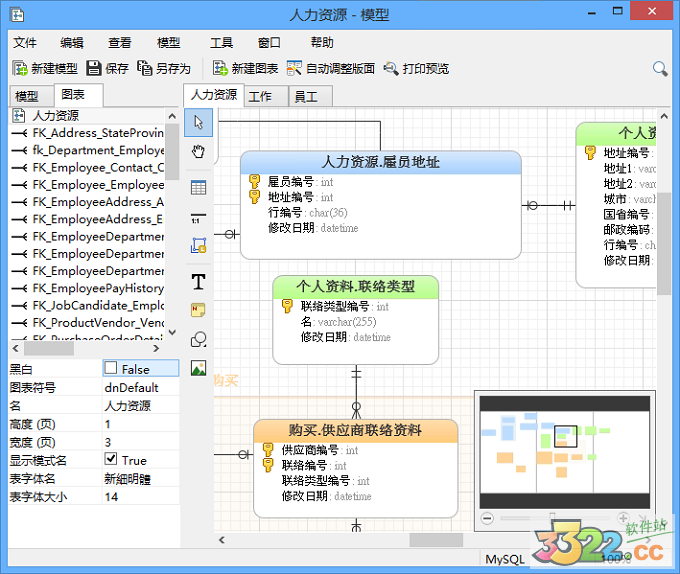Viewport: 680px width, 574px height.
Task: Click the tree list scroll-down arrow
Action: (x=172, y=333)
